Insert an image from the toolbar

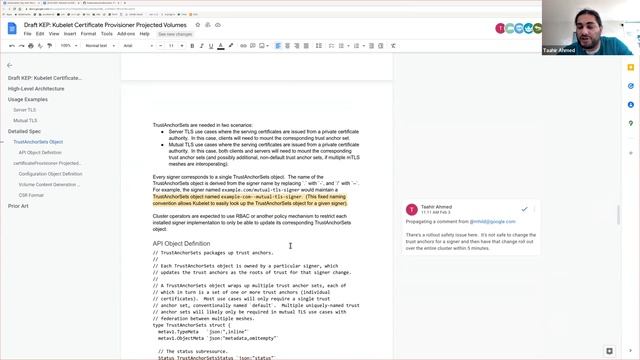[x=262, y=46]
